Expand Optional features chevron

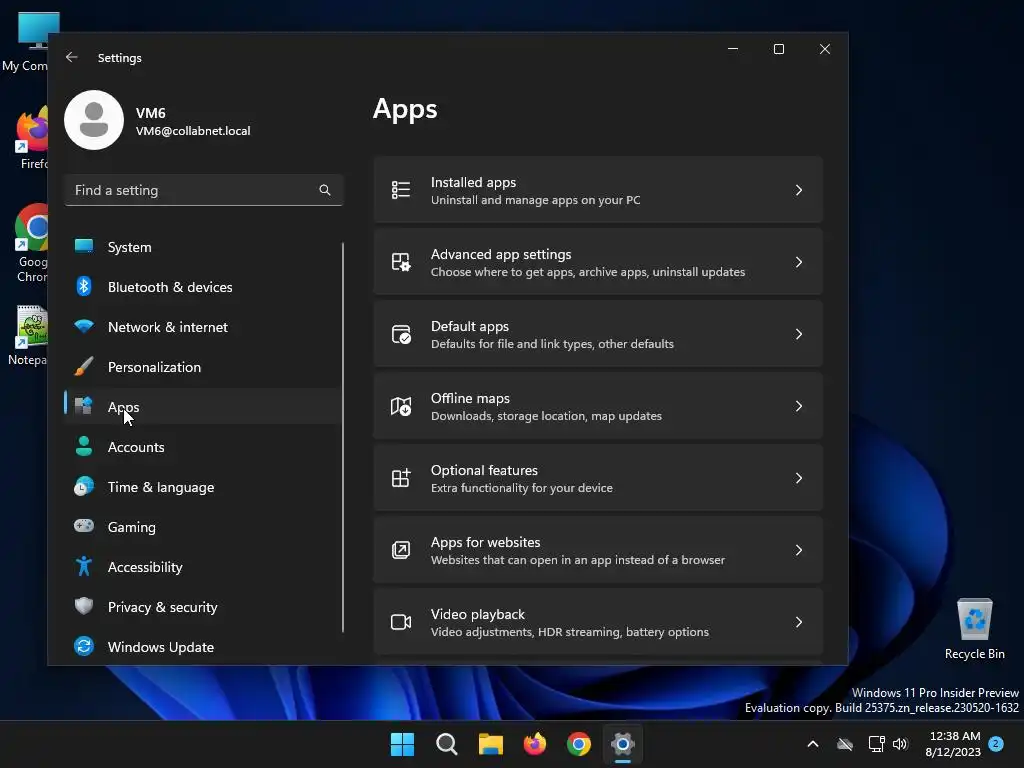click(799, 478)
